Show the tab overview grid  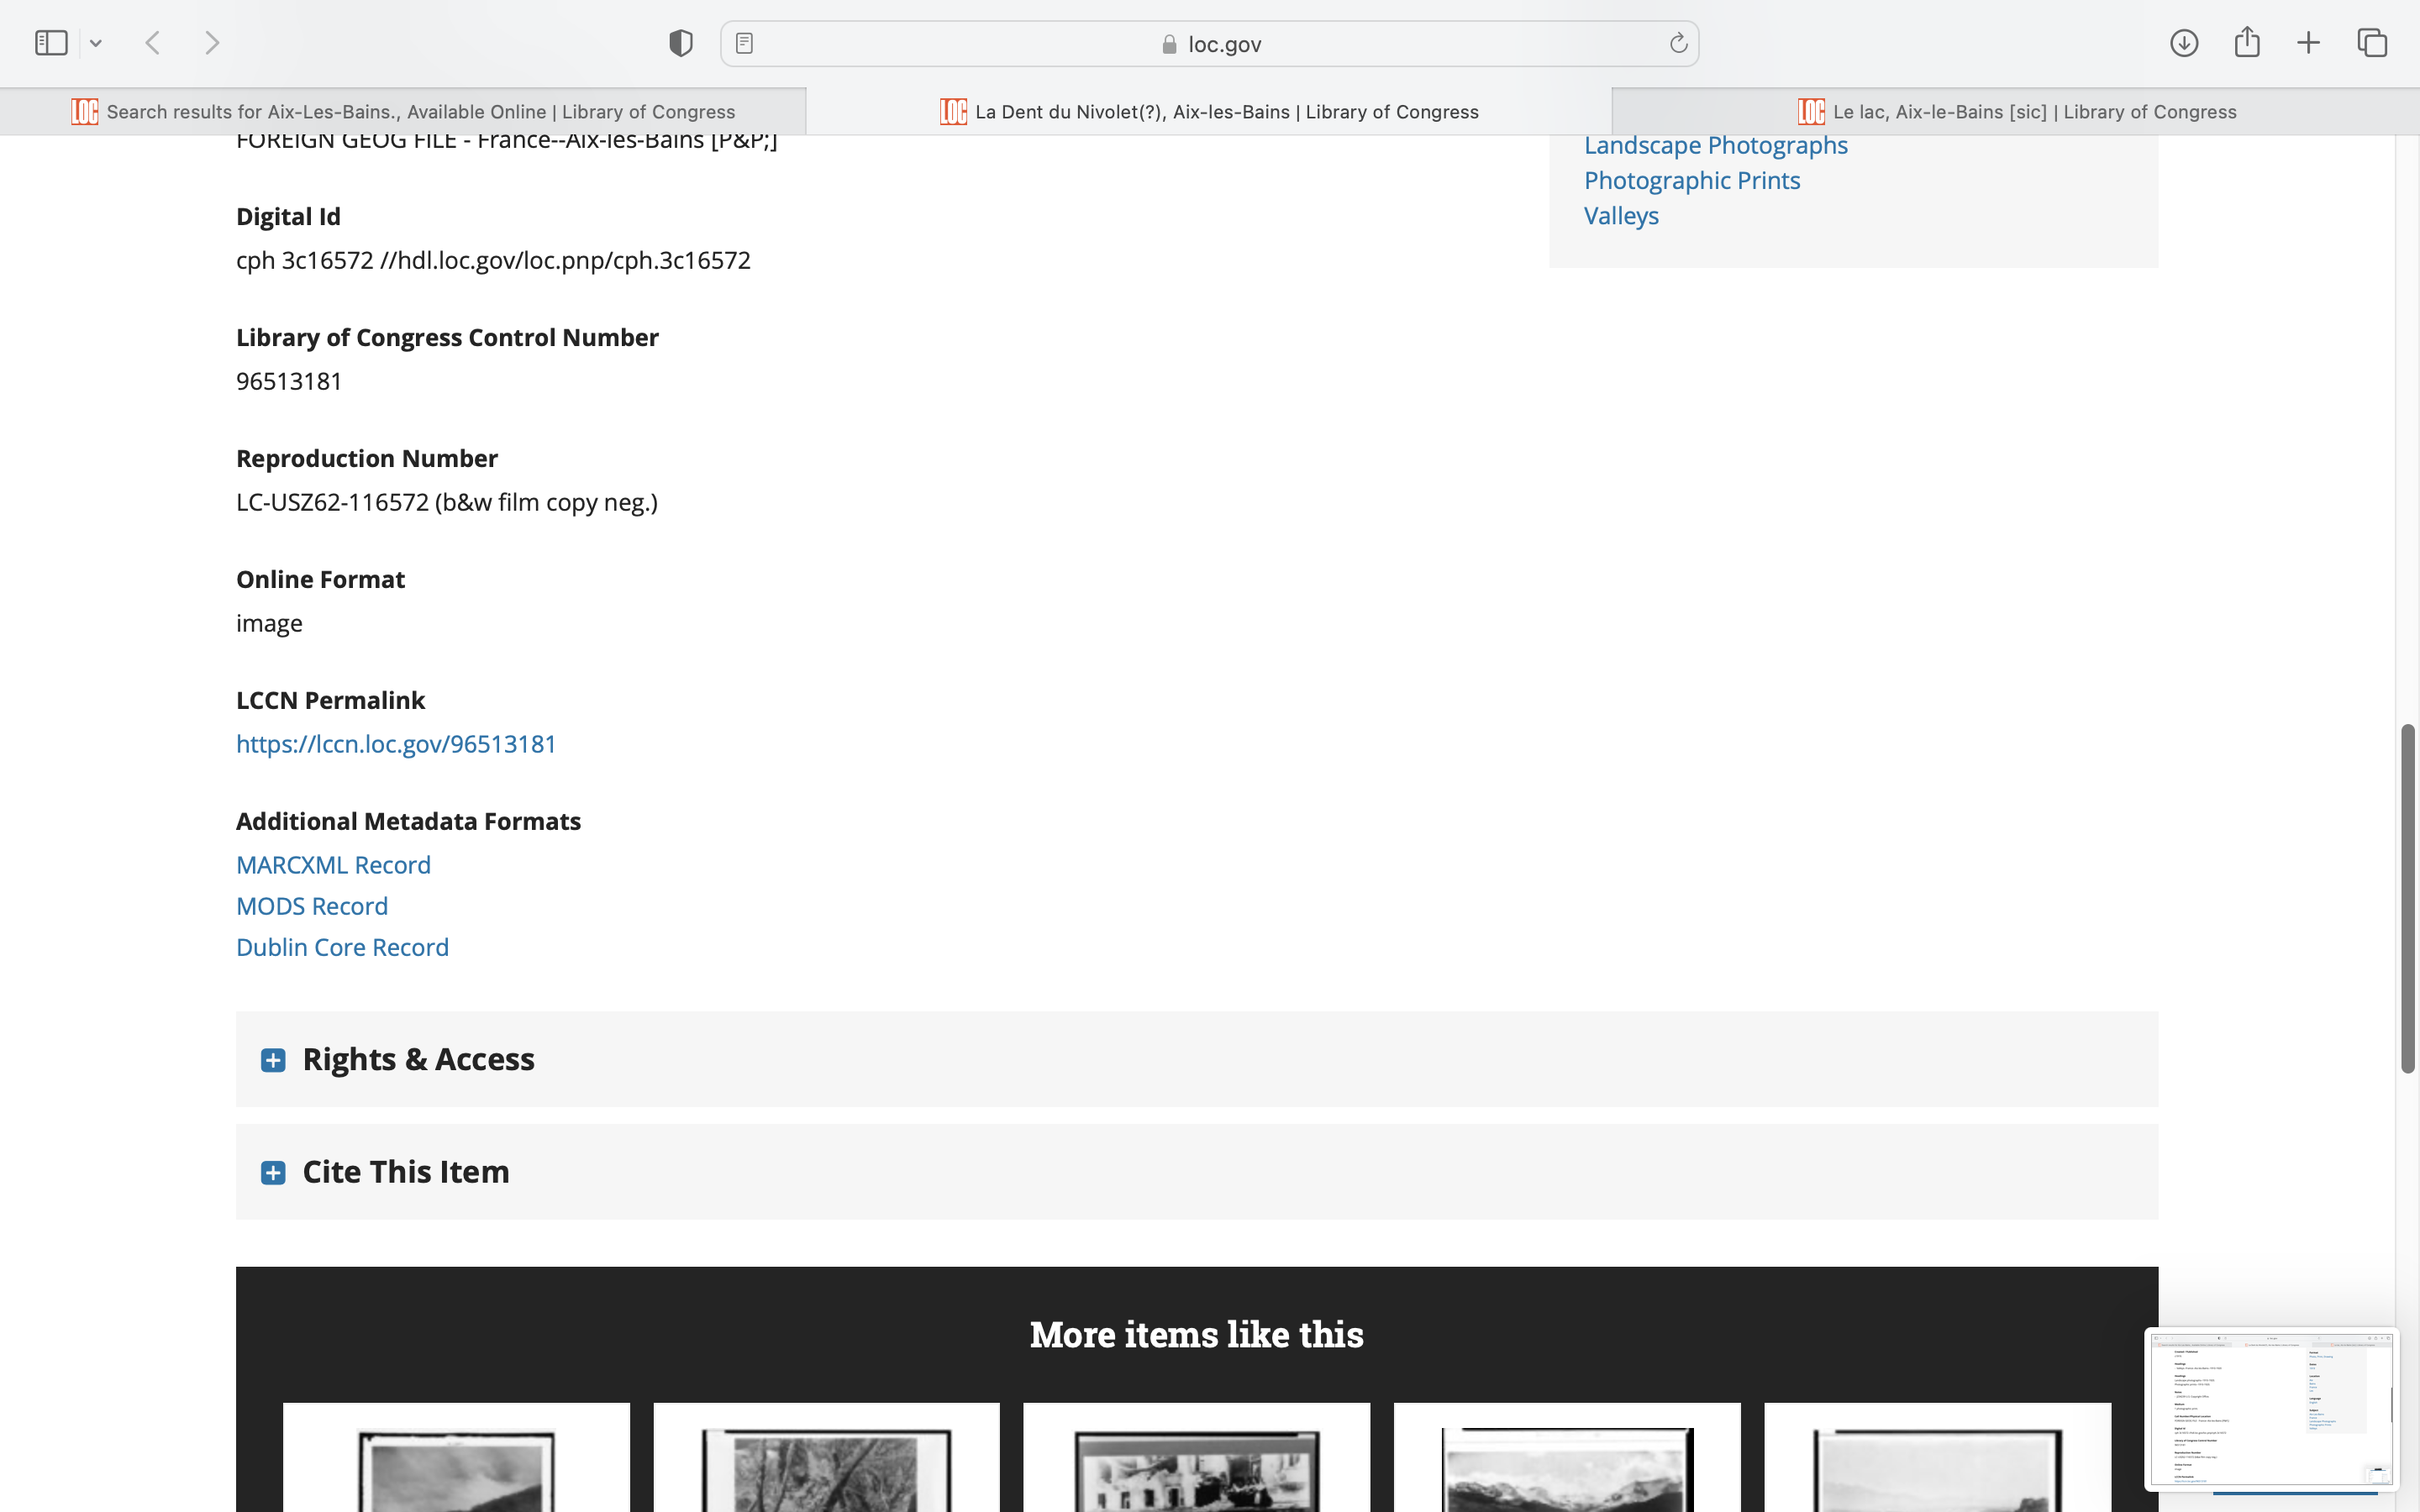click(x=2372, y=43)
